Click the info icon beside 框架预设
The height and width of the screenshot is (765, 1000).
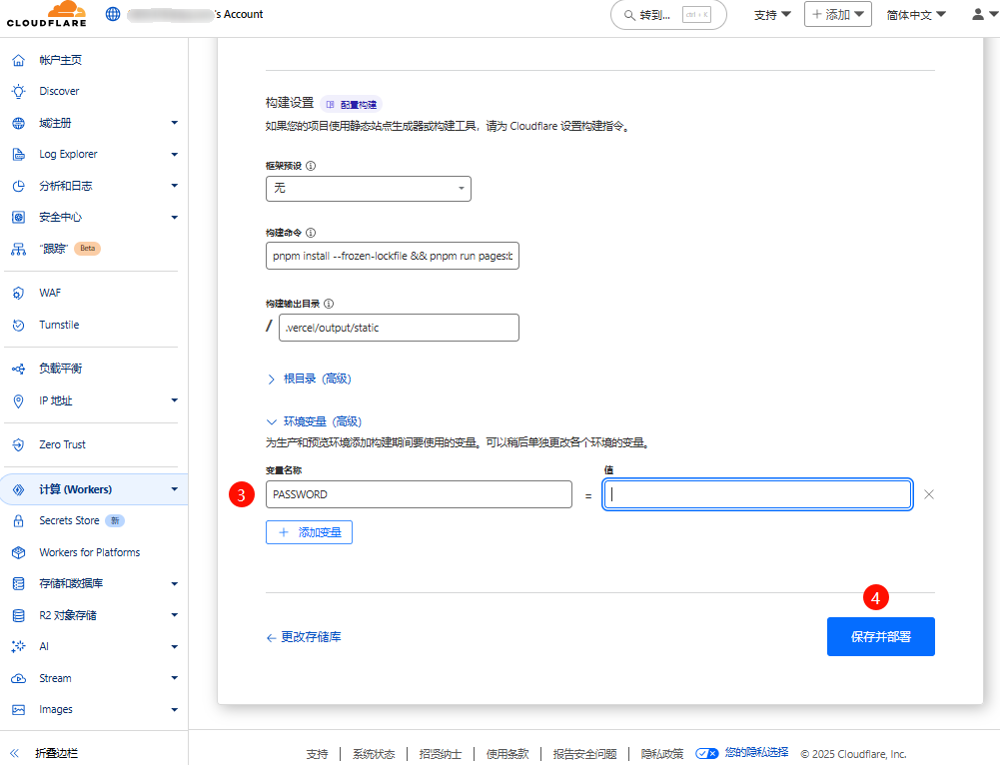tap(311, 166)
